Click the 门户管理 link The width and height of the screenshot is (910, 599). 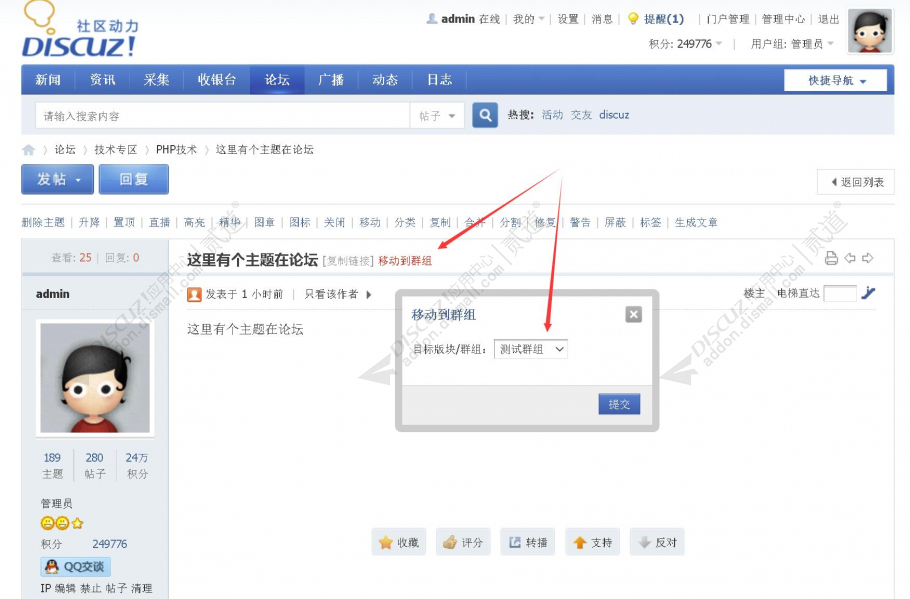pos(728,19)
